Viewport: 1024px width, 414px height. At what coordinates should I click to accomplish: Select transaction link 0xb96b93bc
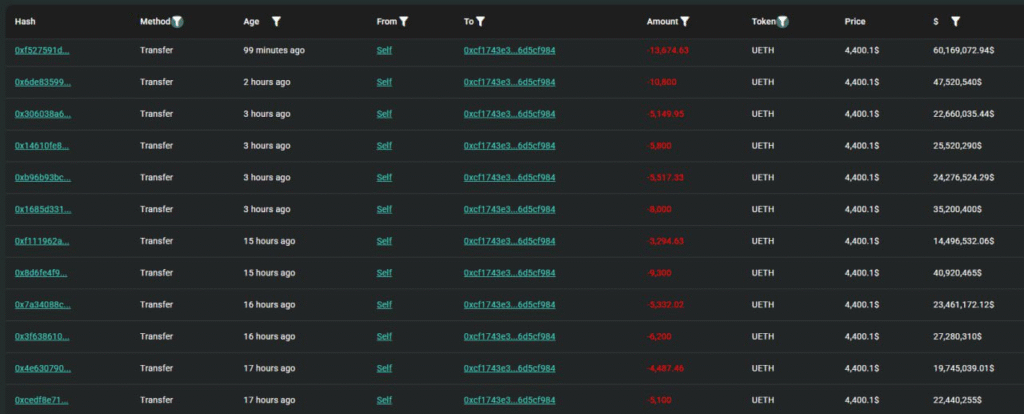coord(42,178)
